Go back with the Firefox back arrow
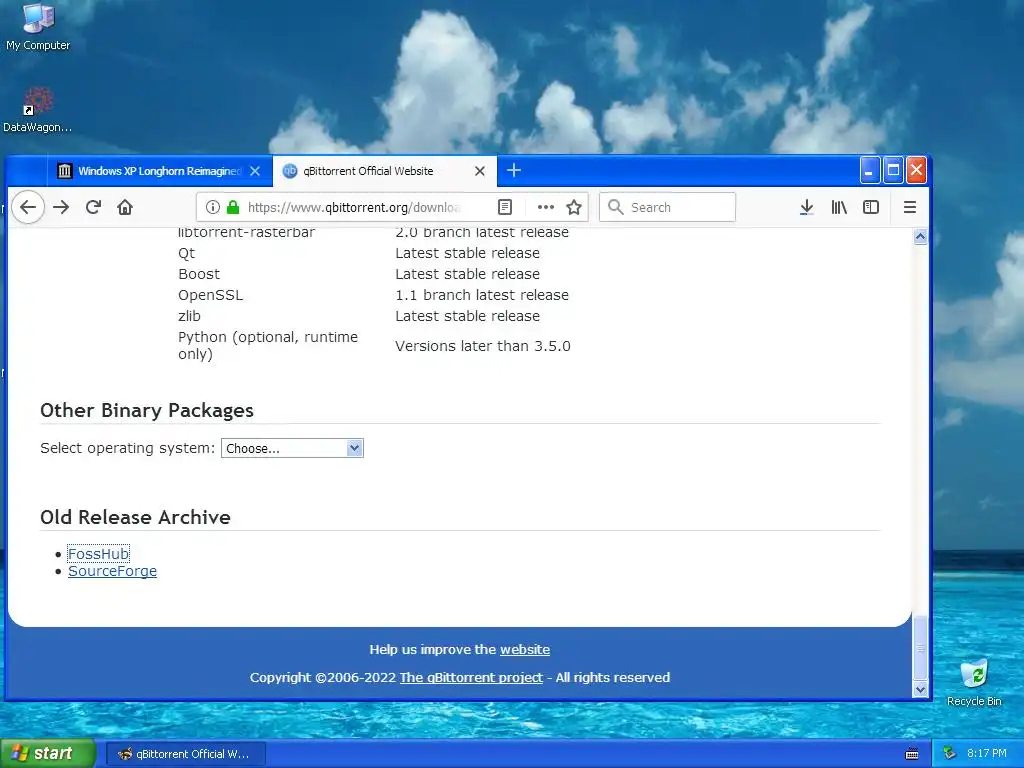The image size is (1024, 768). [x=27, y=207]
